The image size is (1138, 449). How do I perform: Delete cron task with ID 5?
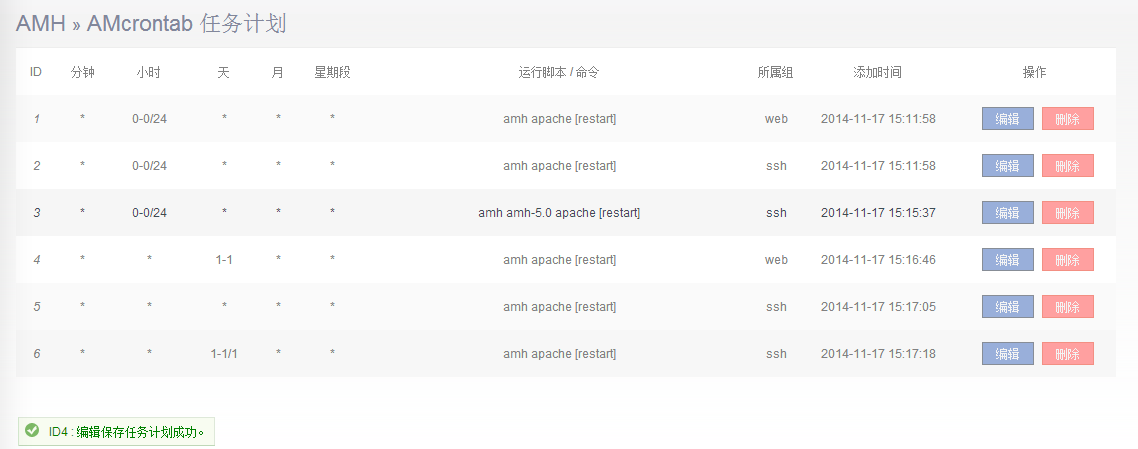(x=1067, y=307)
